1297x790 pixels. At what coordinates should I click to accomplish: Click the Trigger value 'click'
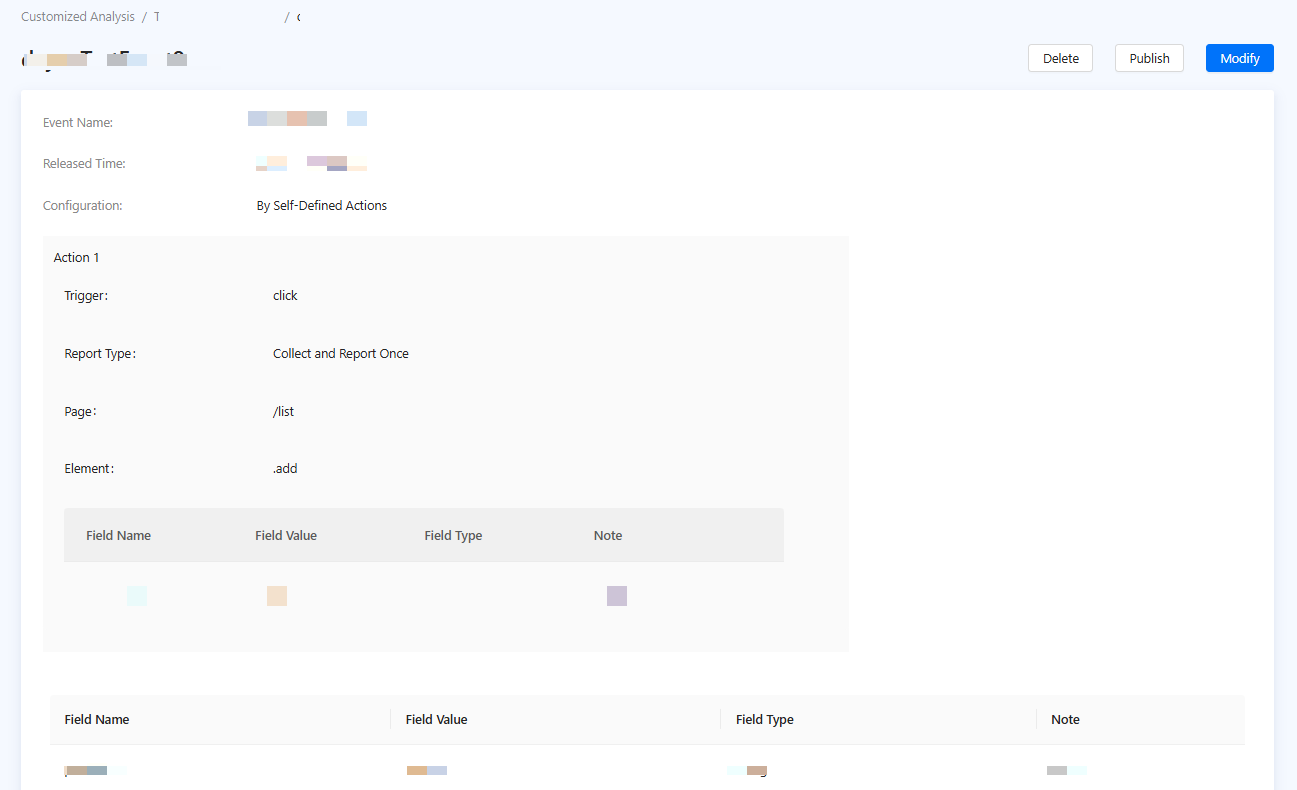[x=285, y=295]
